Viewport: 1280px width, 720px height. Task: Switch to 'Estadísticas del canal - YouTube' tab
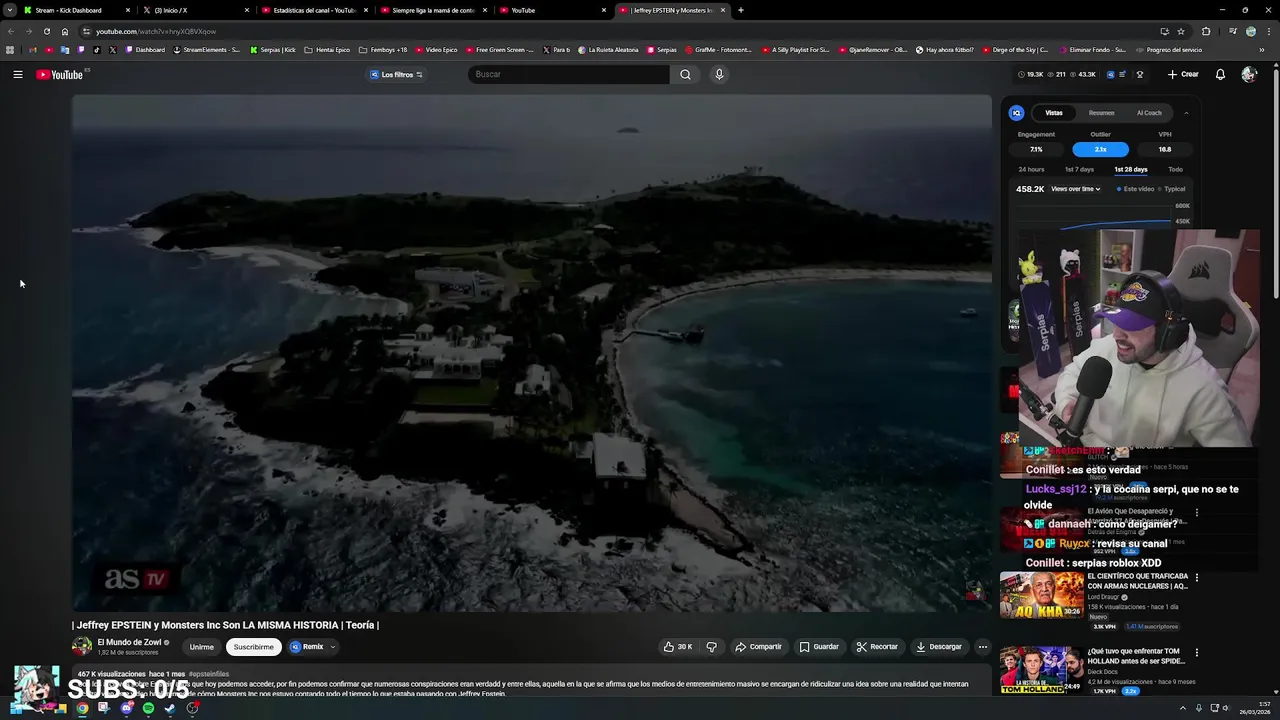click(x=315, y=10)
